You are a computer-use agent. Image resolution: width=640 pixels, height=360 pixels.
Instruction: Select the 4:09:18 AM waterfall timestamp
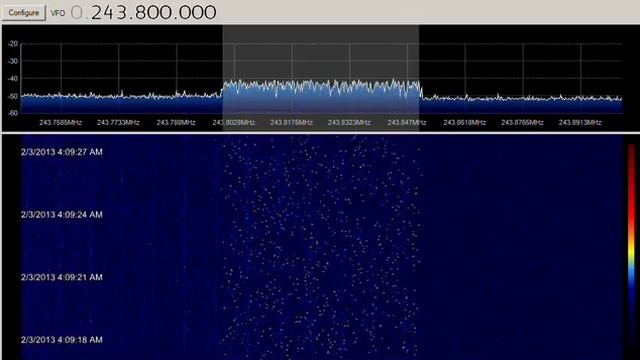(x=62, y=340)
